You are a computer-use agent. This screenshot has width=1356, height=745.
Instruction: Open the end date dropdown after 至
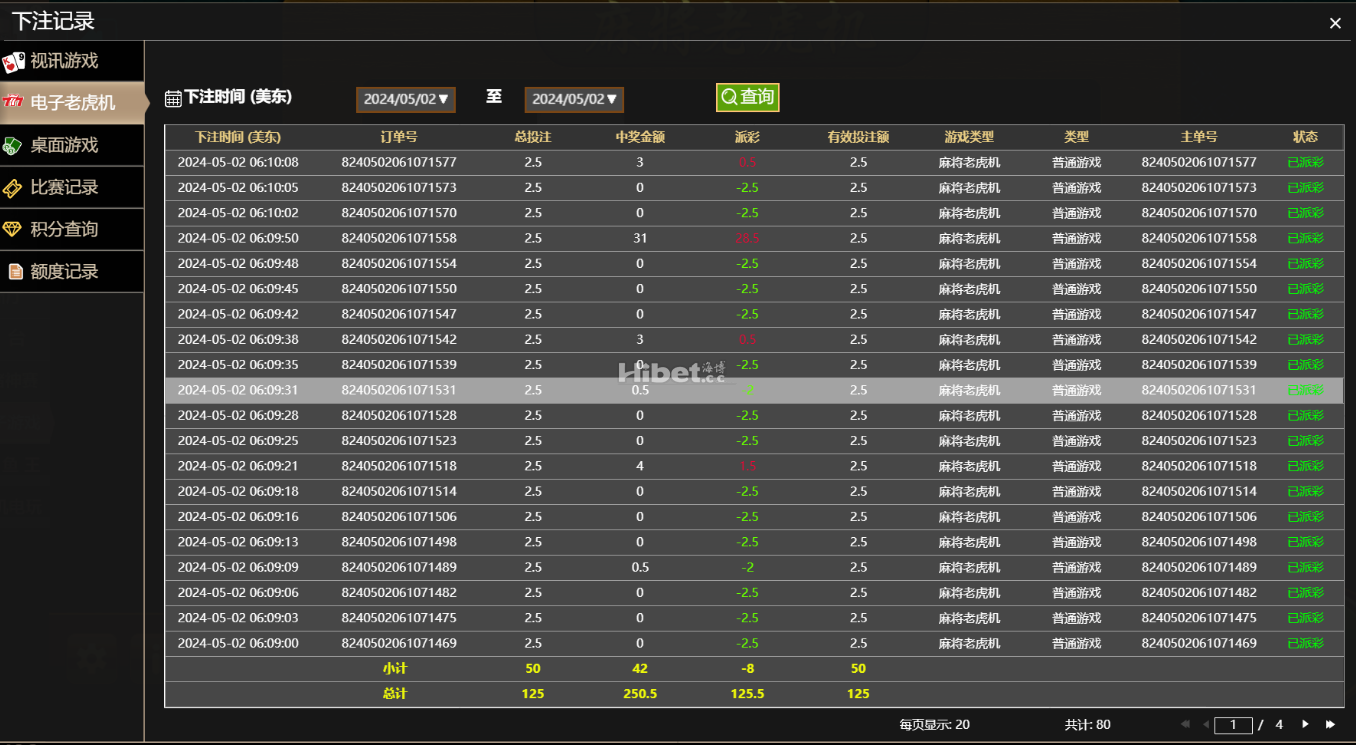point(574,99)
